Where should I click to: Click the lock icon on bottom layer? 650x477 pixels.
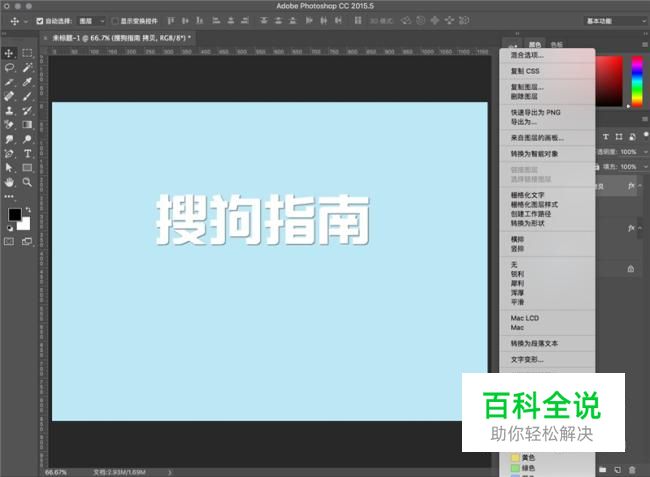click(631, 269)
